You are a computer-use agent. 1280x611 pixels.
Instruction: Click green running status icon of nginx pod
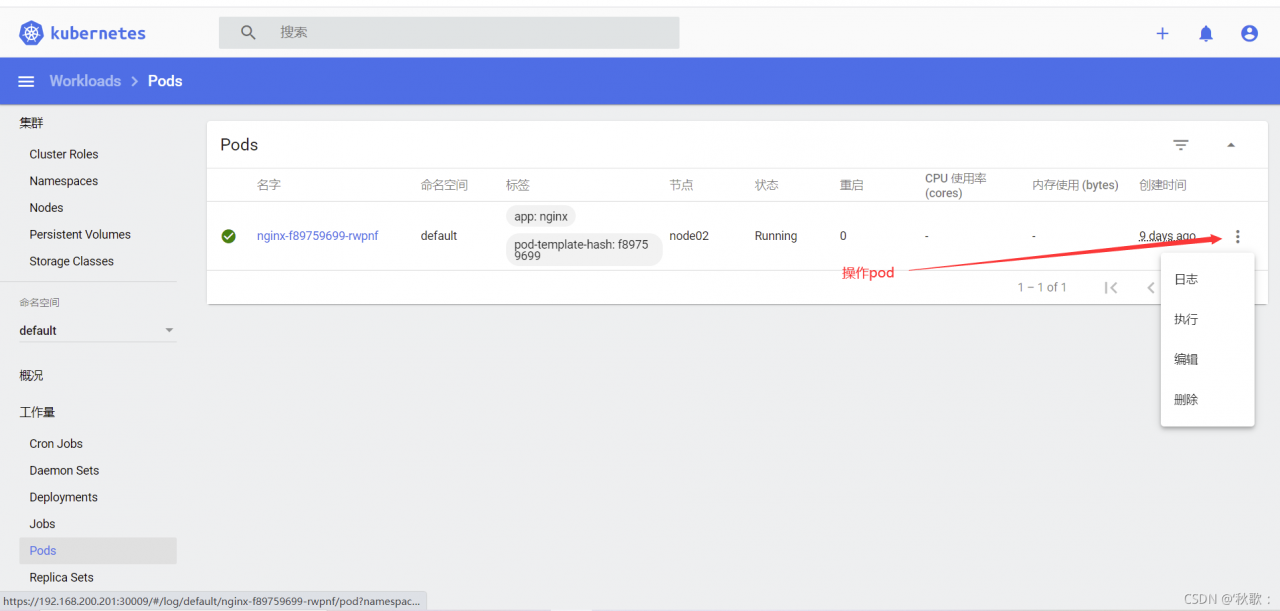[x=228, y=236]
